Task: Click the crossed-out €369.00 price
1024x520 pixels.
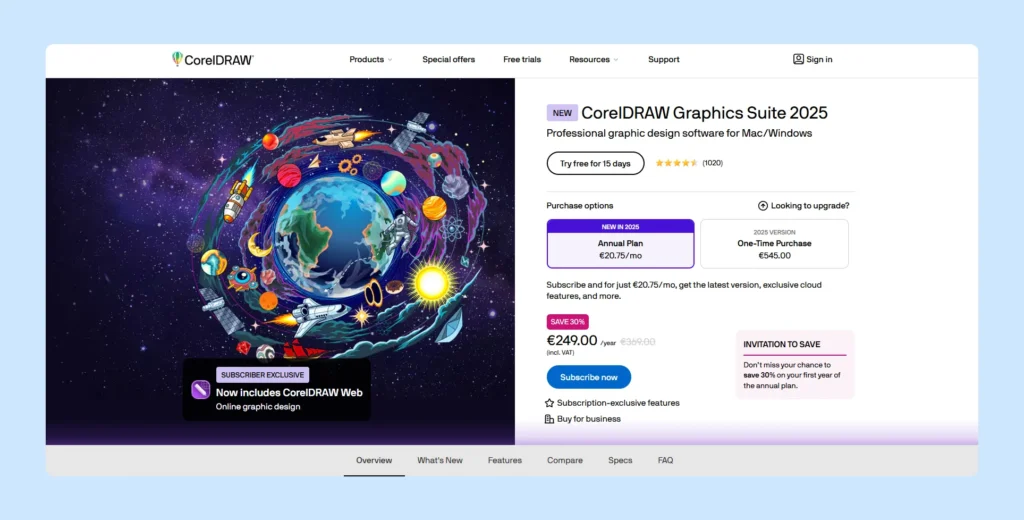Action: [637, 342]
